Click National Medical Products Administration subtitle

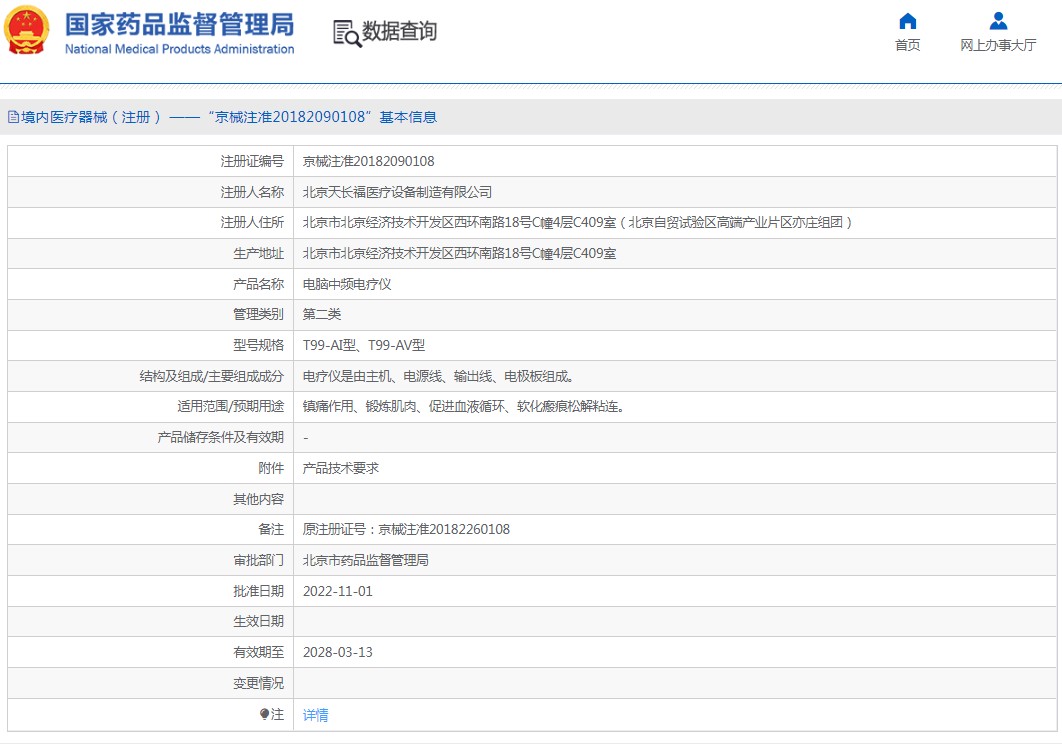point(179,49)
